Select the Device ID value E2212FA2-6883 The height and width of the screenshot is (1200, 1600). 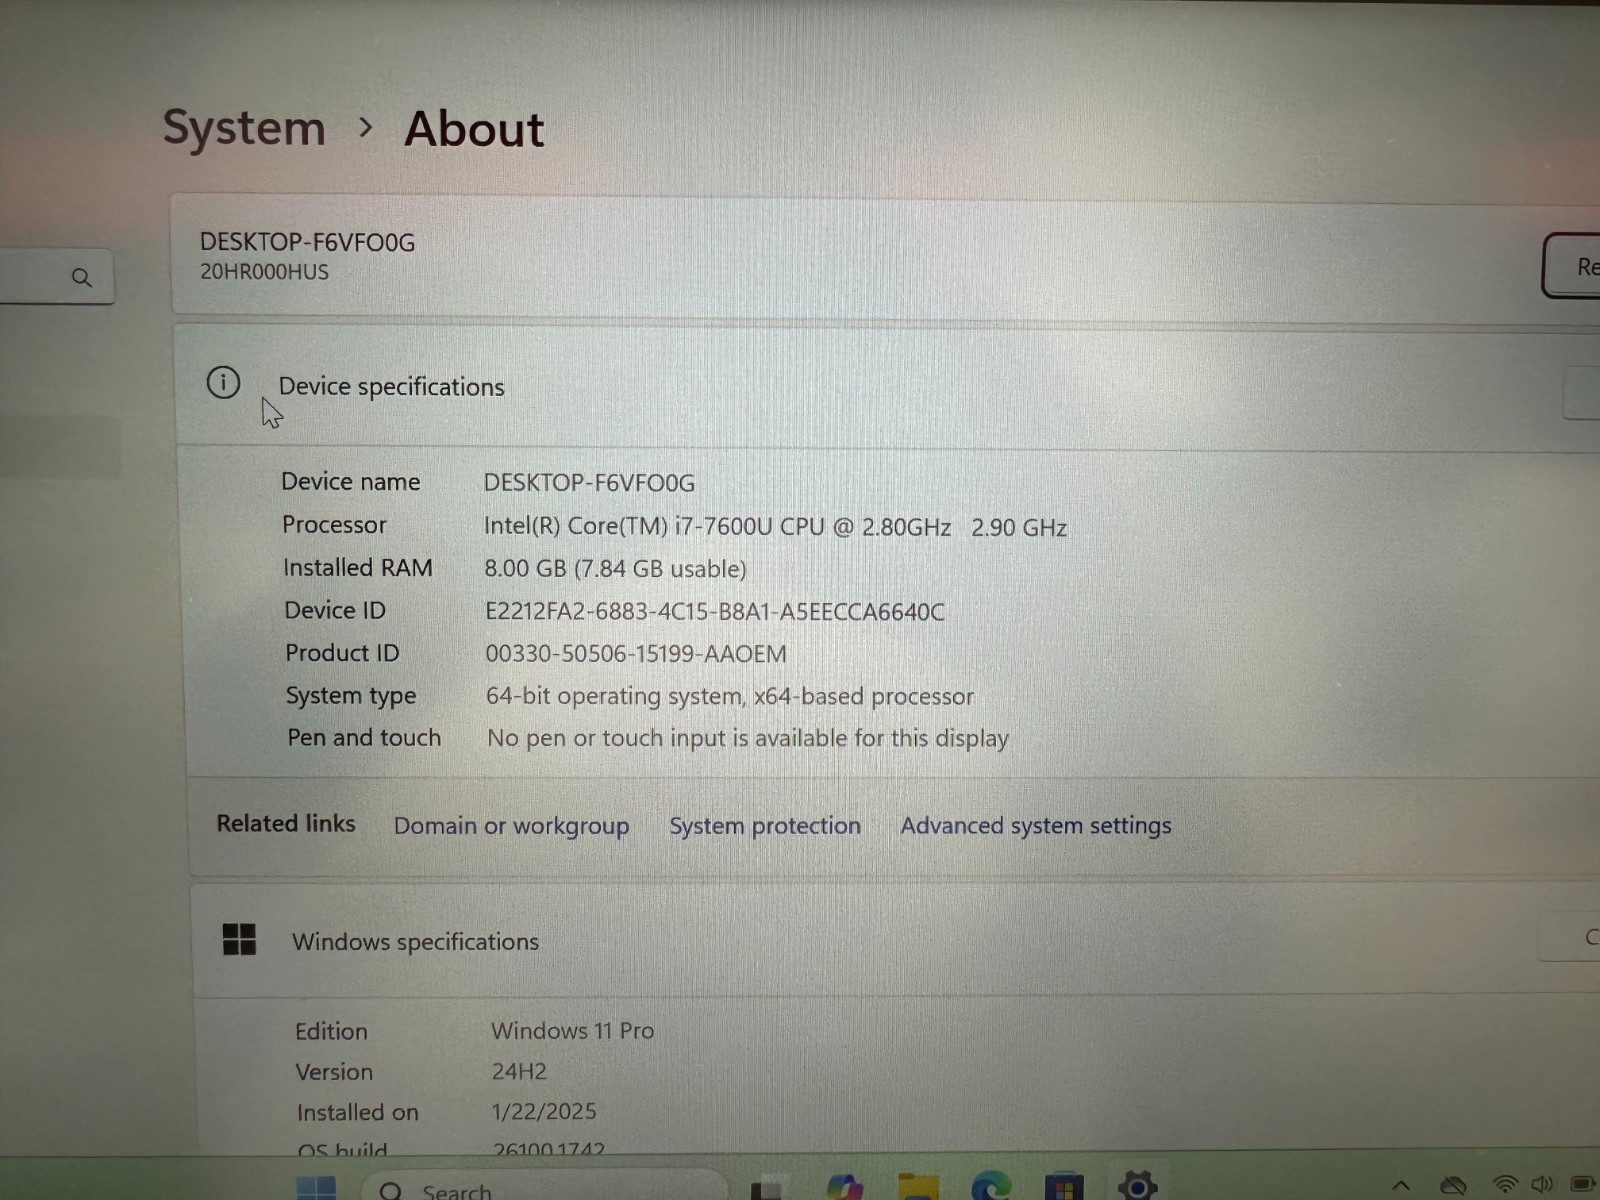[x=714, y=611]
